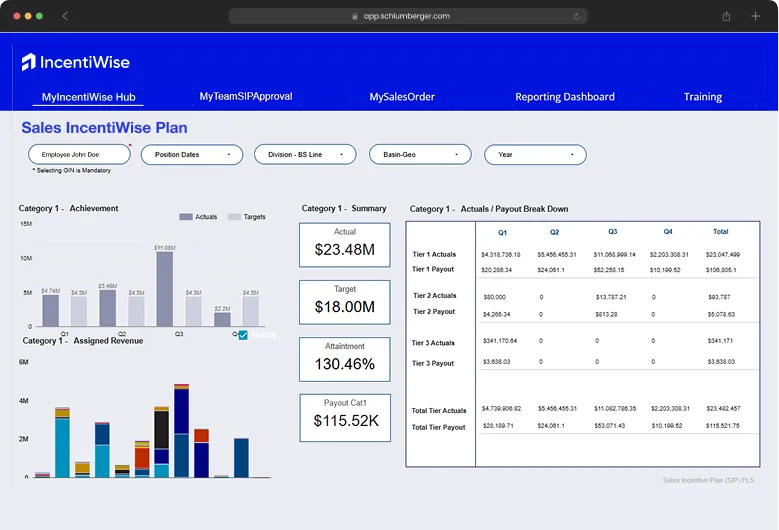
Task: Select the Tier 3 Actuals row label
Action: [x=433, y=343]
